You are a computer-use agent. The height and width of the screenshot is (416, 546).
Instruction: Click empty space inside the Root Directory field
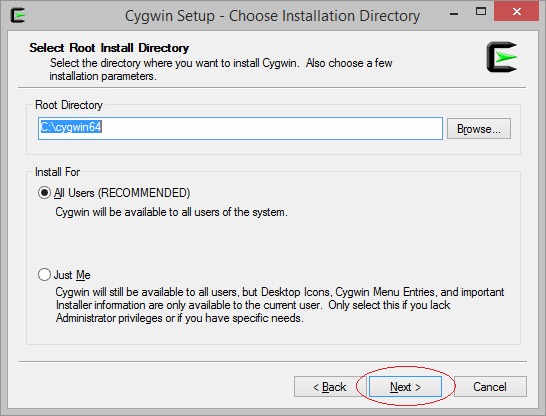click(x=272, y=128)
